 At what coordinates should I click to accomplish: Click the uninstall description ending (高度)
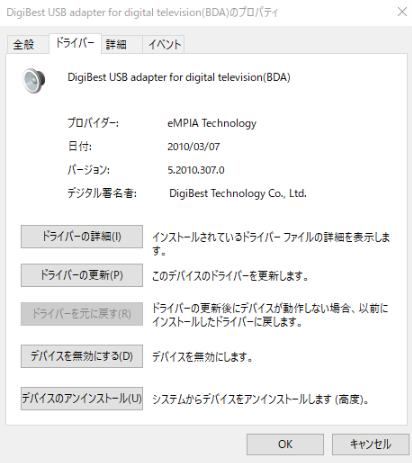pos(260,399)
